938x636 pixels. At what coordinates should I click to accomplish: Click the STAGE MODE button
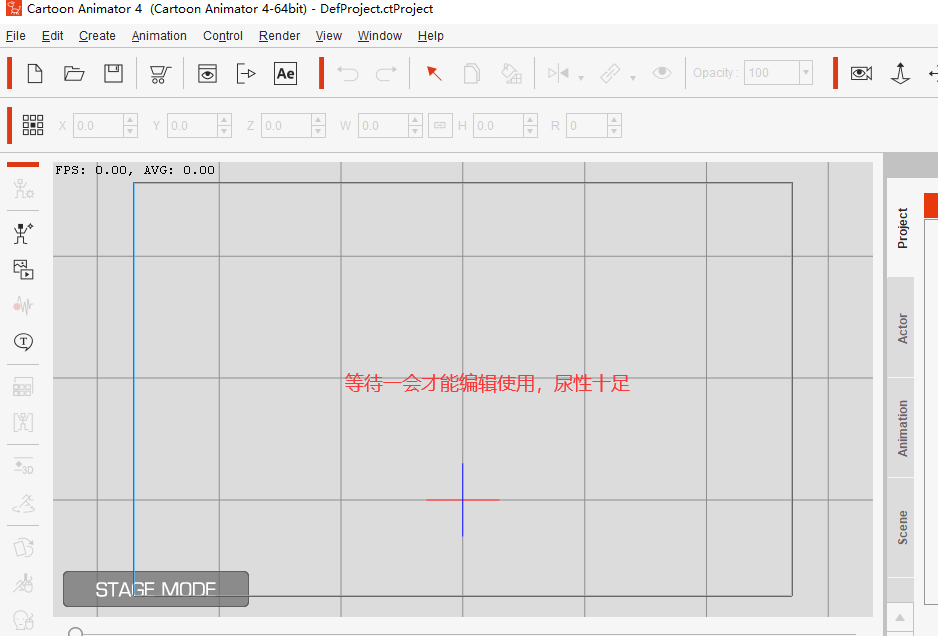[x=156, y=589]
